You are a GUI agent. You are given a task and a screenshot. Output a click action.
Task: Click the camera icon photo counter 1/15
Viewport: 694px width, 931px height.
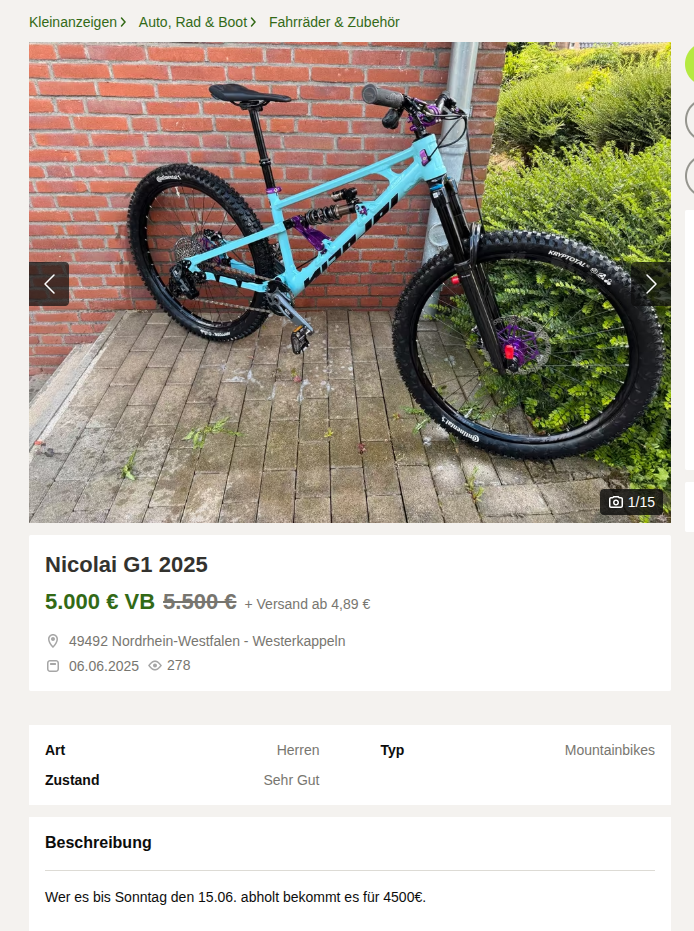(632, 502)
